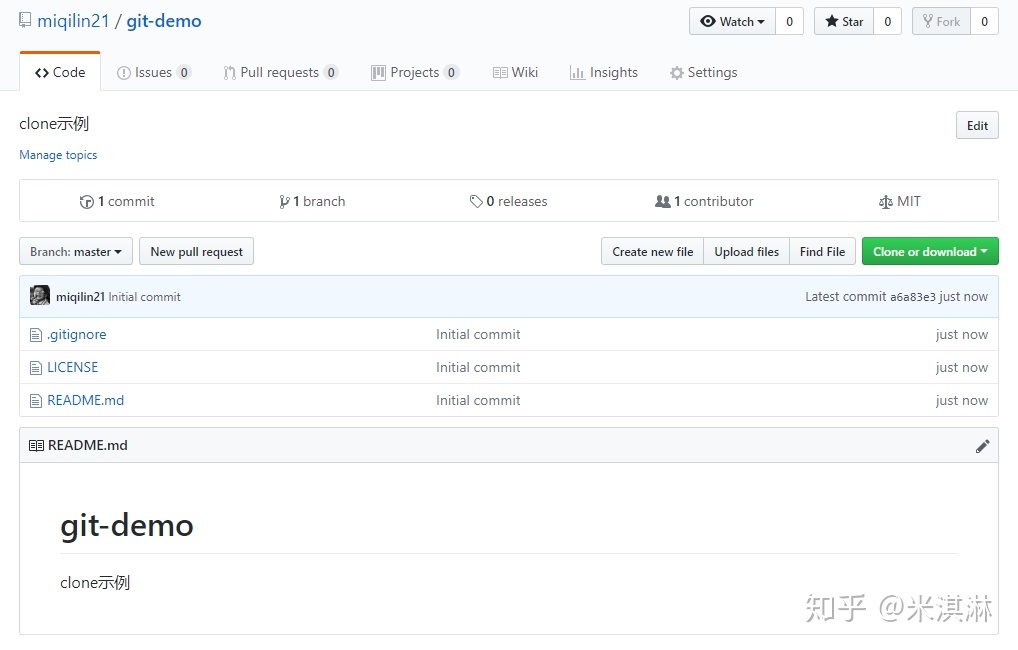Click Manage topics link
Viewport: 1018px width, 650px height.
[58, 155]
